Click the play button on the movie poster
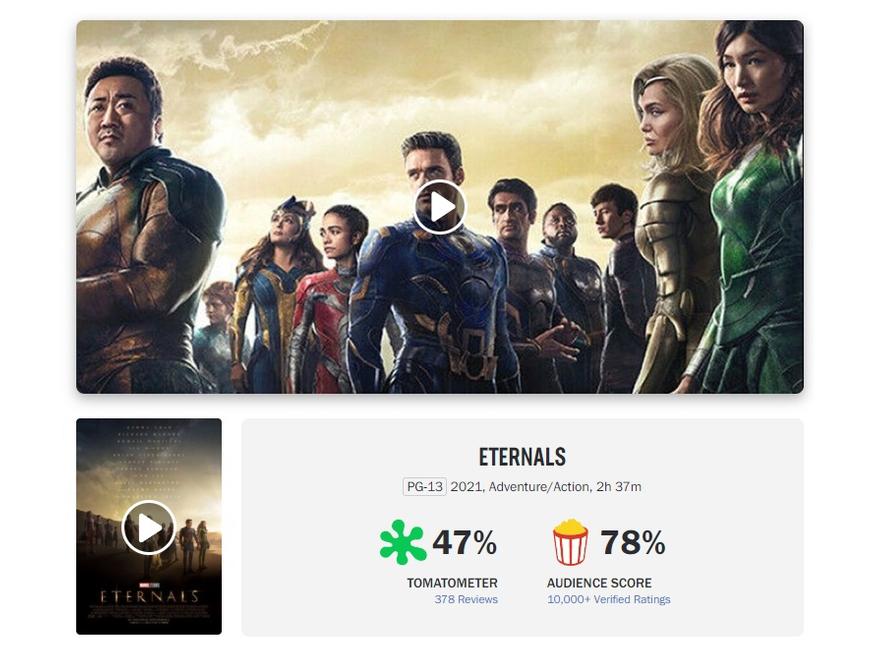877x672 pixels. pos(149,528)
